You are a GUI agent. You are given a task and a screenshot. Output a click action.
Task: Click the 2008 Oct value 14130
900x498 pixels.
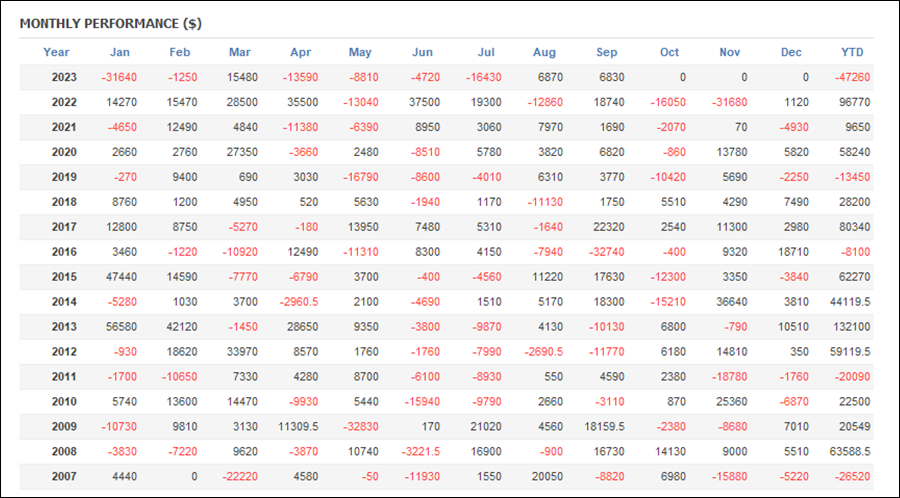coord(670,452)
